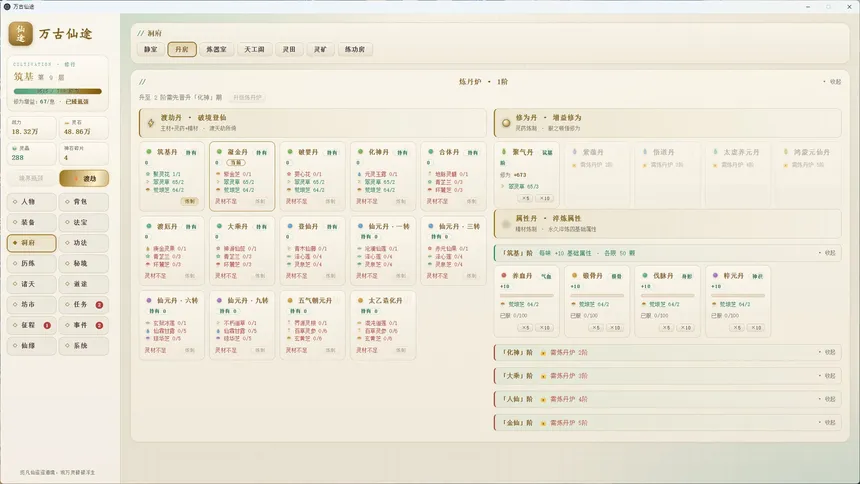Screen dimensions: 860x484
Task: Click the 锻骨丹 consumption progress bar
Action: pyautogui.click(x=597, y=296)
